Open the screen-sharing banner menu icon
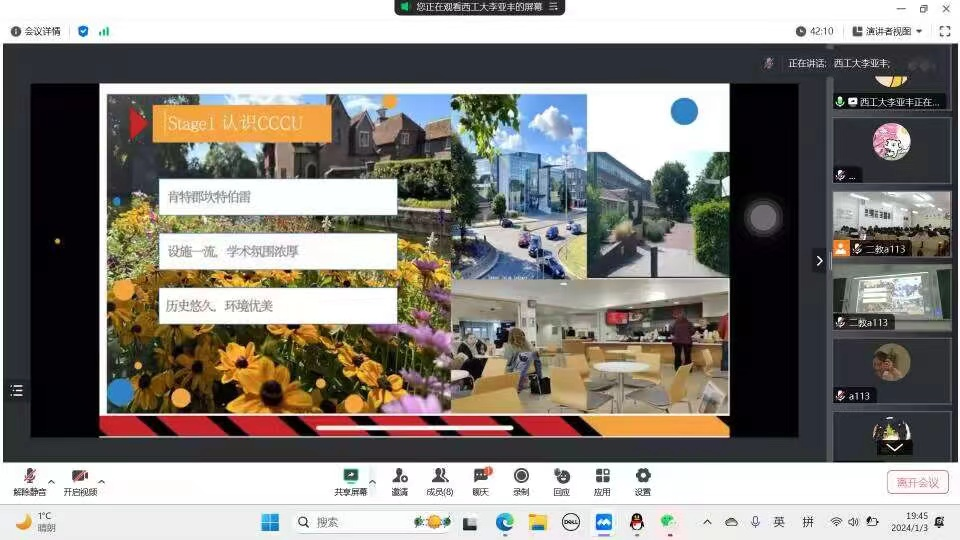The width and height of the screenshot is (960, 540). 552,7
